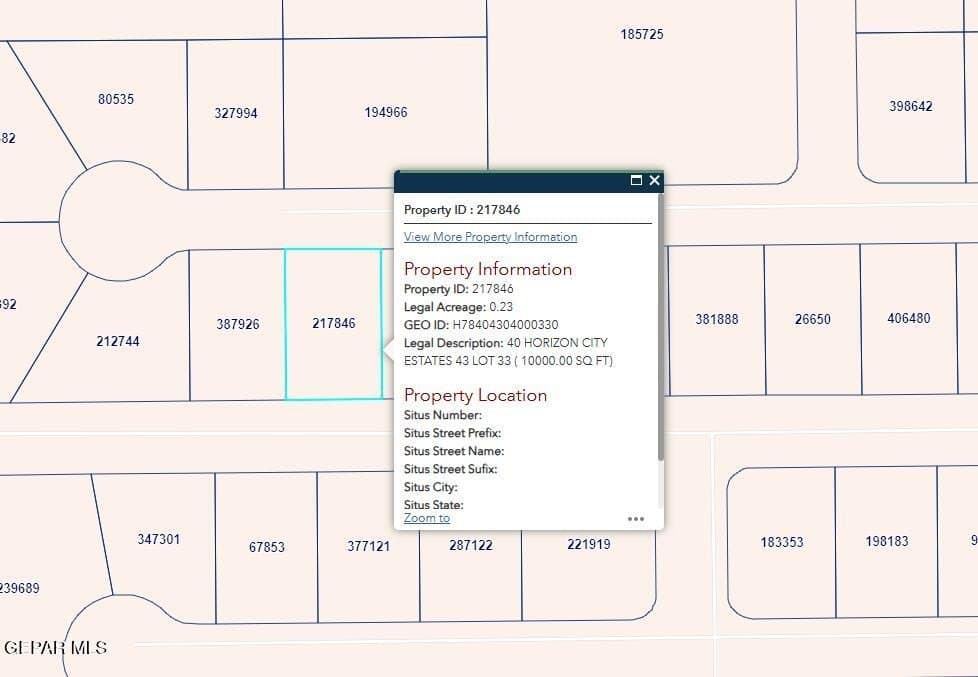This screenshot has height=677, width=978.
Task: Select the highlighted parcel 217846
Action: pos(334,322)
